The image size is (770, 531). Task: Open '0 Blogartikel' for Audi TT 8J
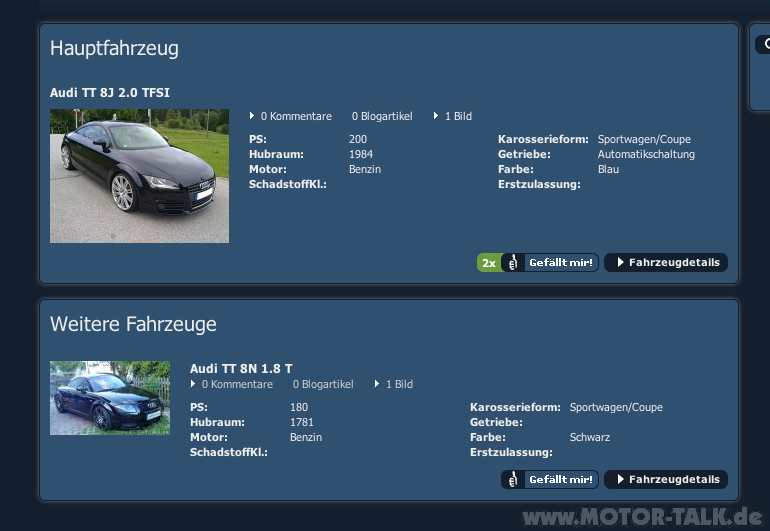pyautogui.click(x=381, y=117)
